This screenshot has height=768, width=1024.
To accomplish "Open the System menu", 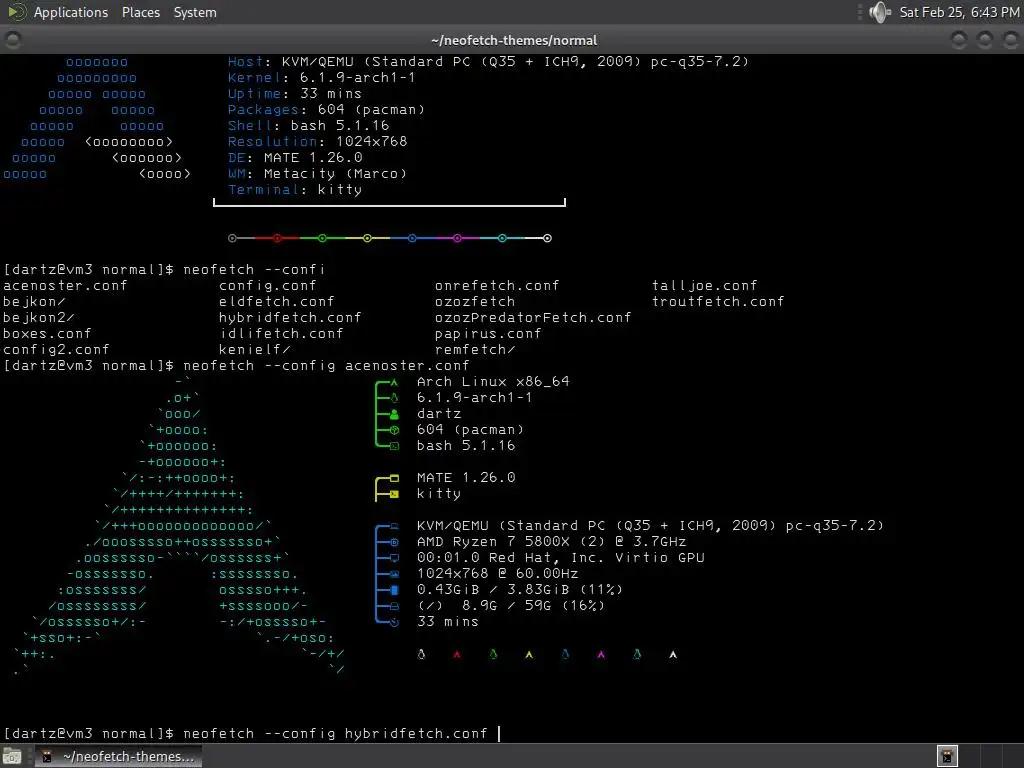I will 195,12.
